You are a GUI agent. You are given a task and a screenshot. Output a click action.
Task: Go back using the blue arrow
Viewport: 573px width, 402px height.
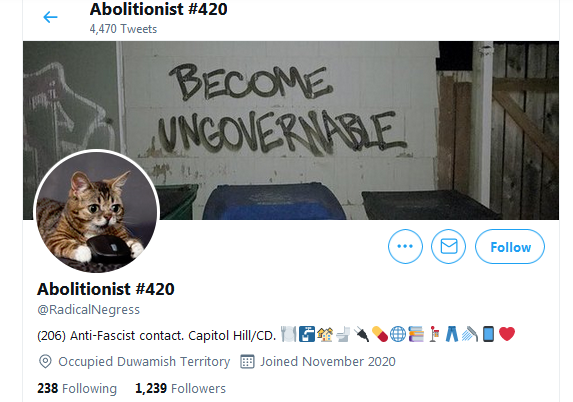point(50,17)
